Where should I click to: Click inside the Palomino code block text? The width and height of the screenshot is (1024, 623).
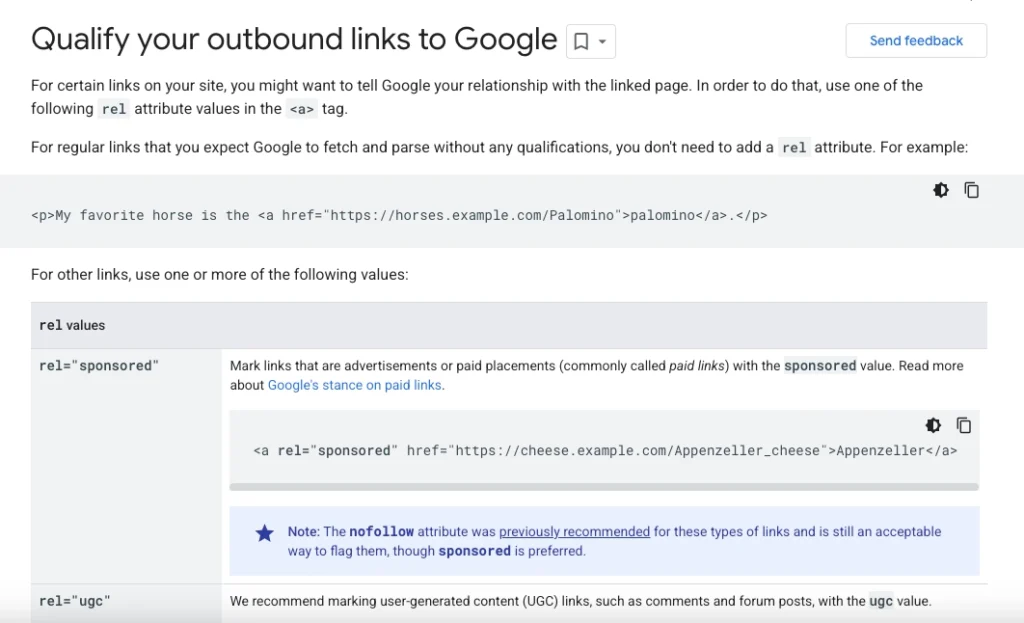point(399,215)
